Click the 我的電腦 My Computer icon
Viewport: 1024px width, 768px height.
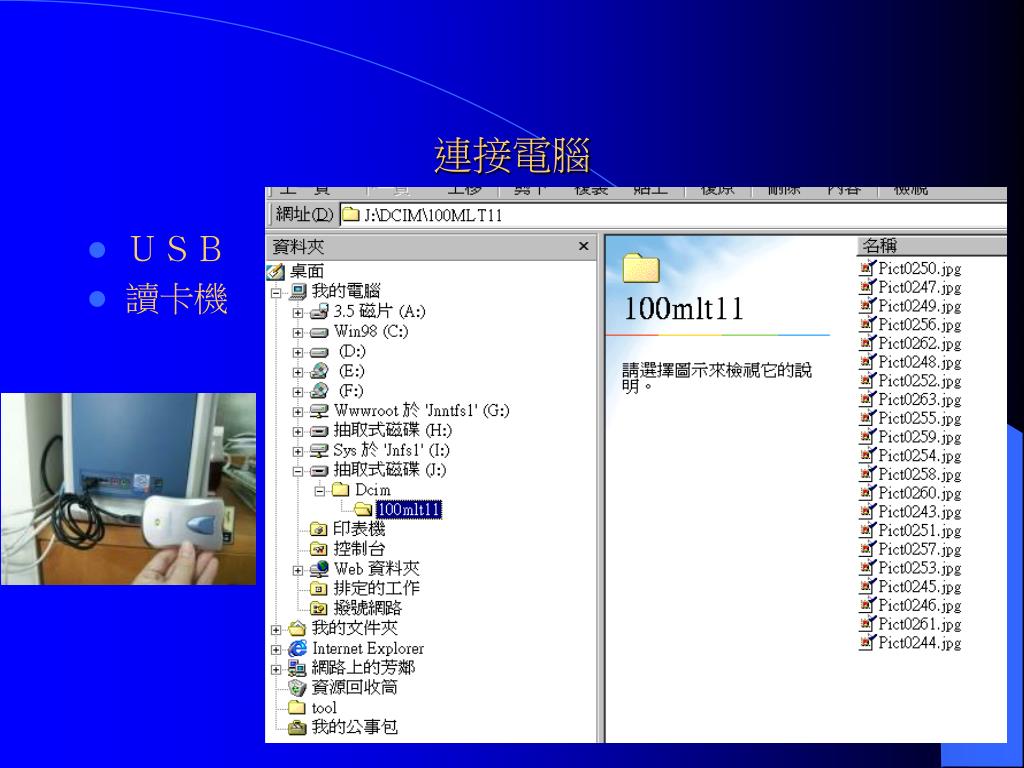297,291
